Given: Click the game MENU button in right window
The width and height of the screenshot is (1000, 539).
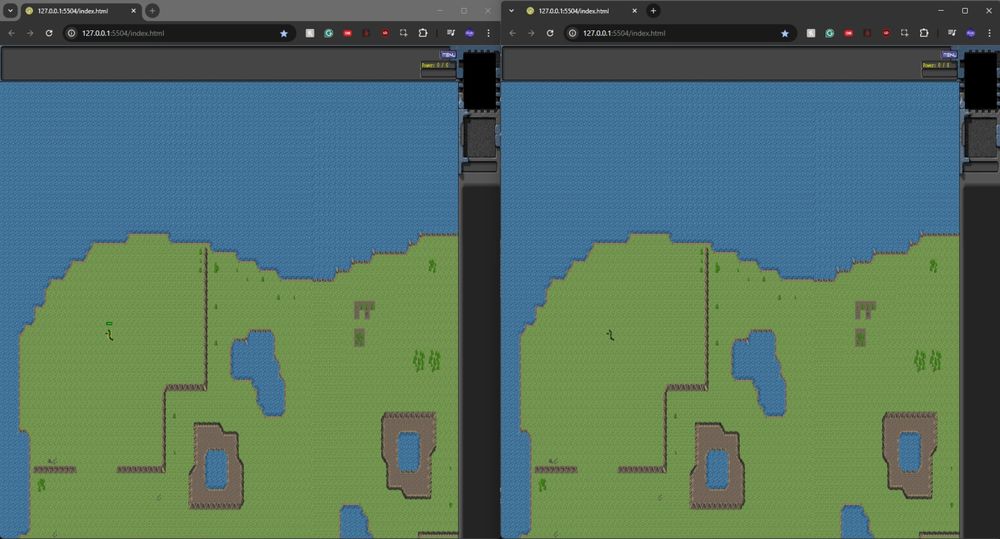Looking at the screenshot, I should pyautogui.click(x=950, y=55).
